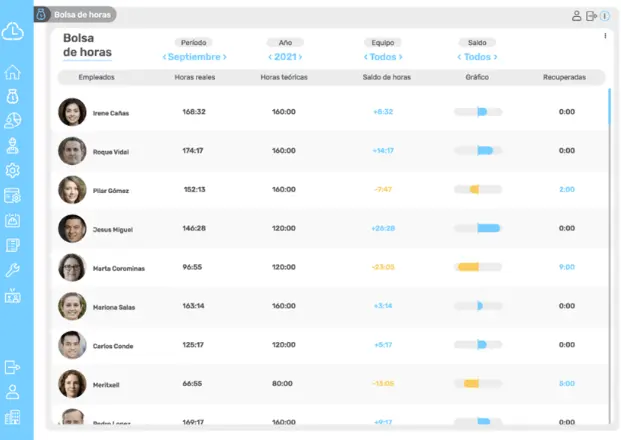The width and height of the screenshot is (621, 440).
Task: Sort by Horas reales column header
Action: [x=194, y=77]
